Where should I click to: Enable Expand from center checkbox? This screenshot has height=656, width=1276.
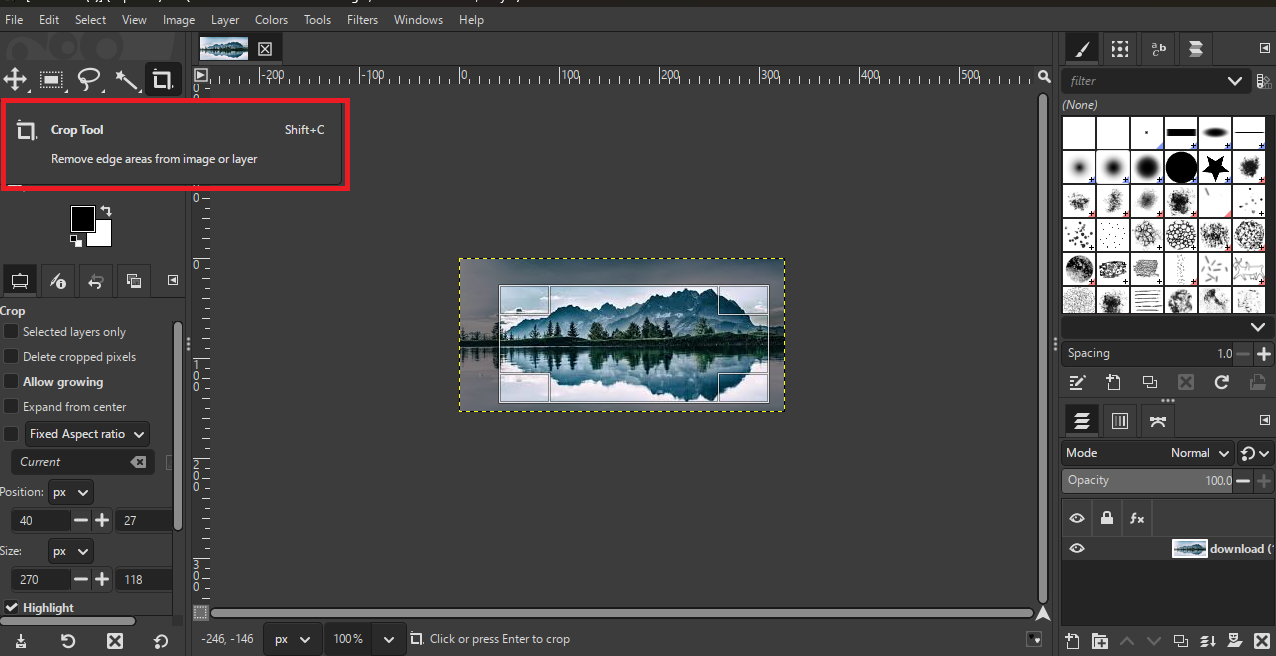(11, 406)
